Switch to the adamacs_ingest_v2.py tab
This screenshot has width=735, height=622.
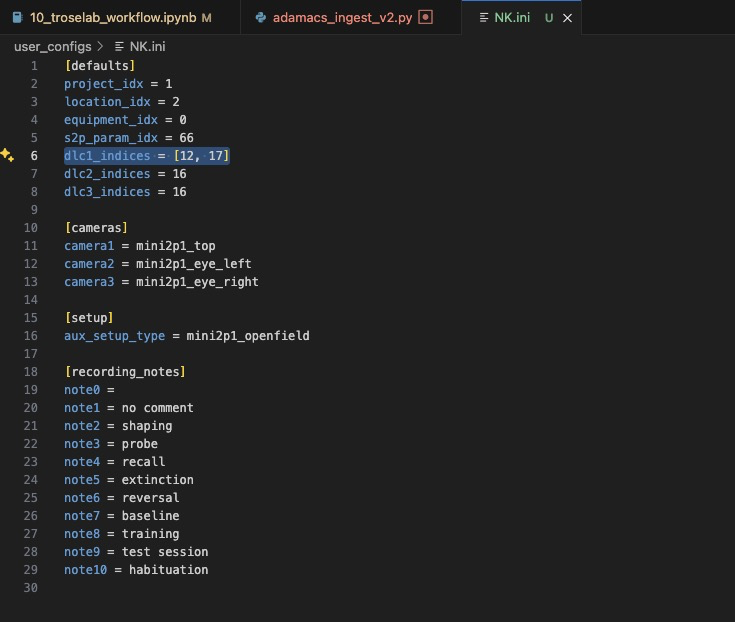pyautogui.click(x=343, y=18)
